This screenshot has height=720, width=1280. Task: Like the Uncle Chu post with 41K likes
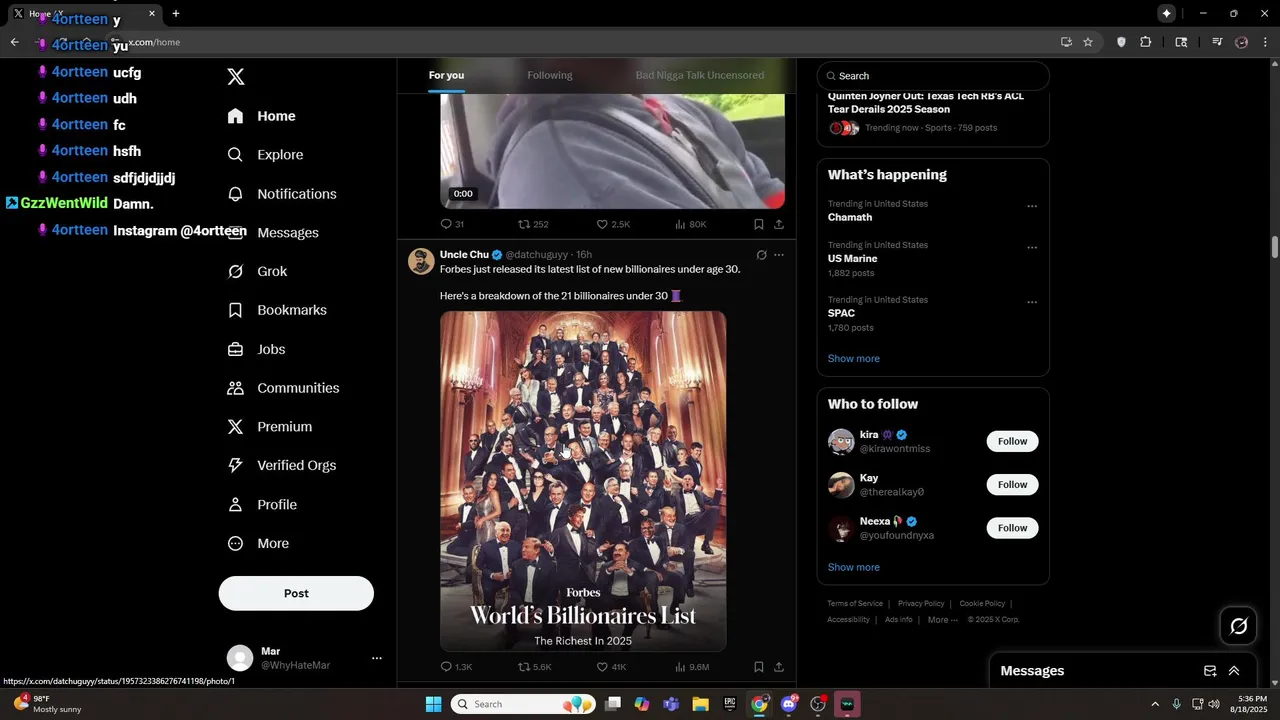pos(611,667)
